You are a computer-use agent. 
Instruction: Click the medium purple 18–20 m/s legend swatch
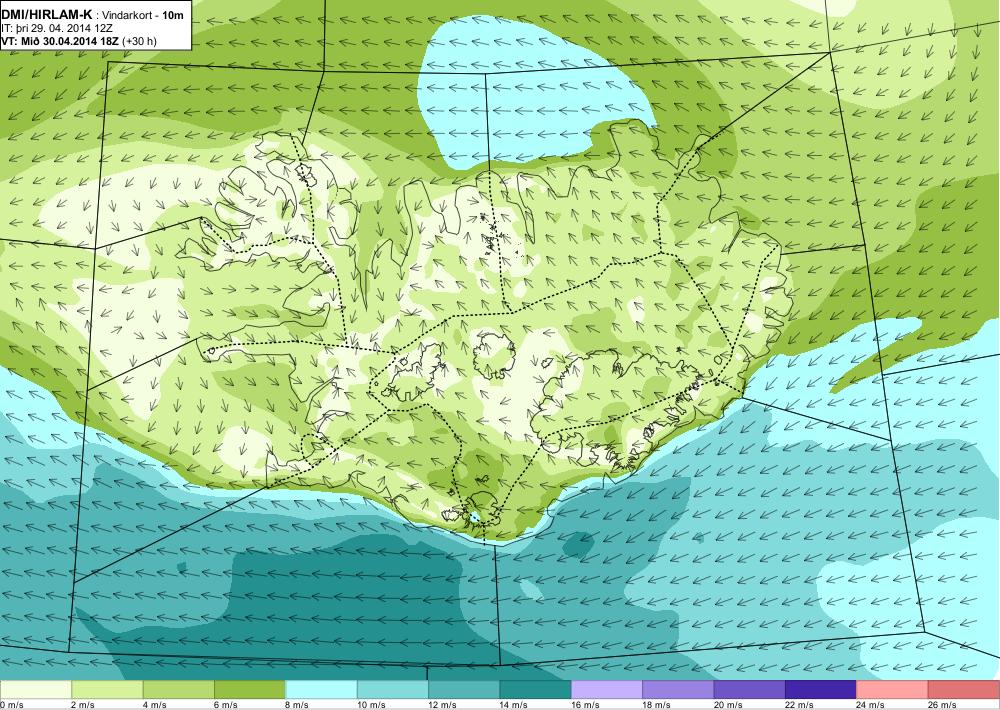click(x=679, y=690)
